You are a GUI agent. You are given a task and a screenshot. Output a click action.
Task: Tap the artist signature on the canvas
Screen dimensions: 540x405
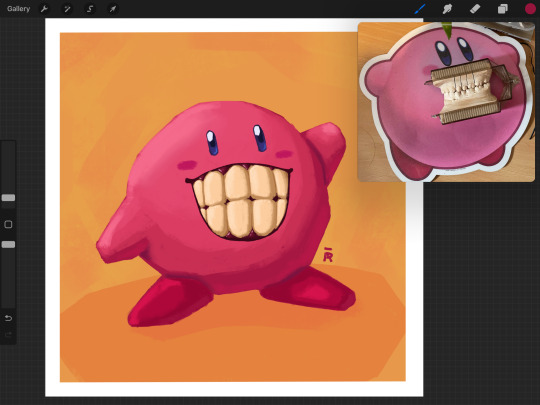tap(328, 255)
